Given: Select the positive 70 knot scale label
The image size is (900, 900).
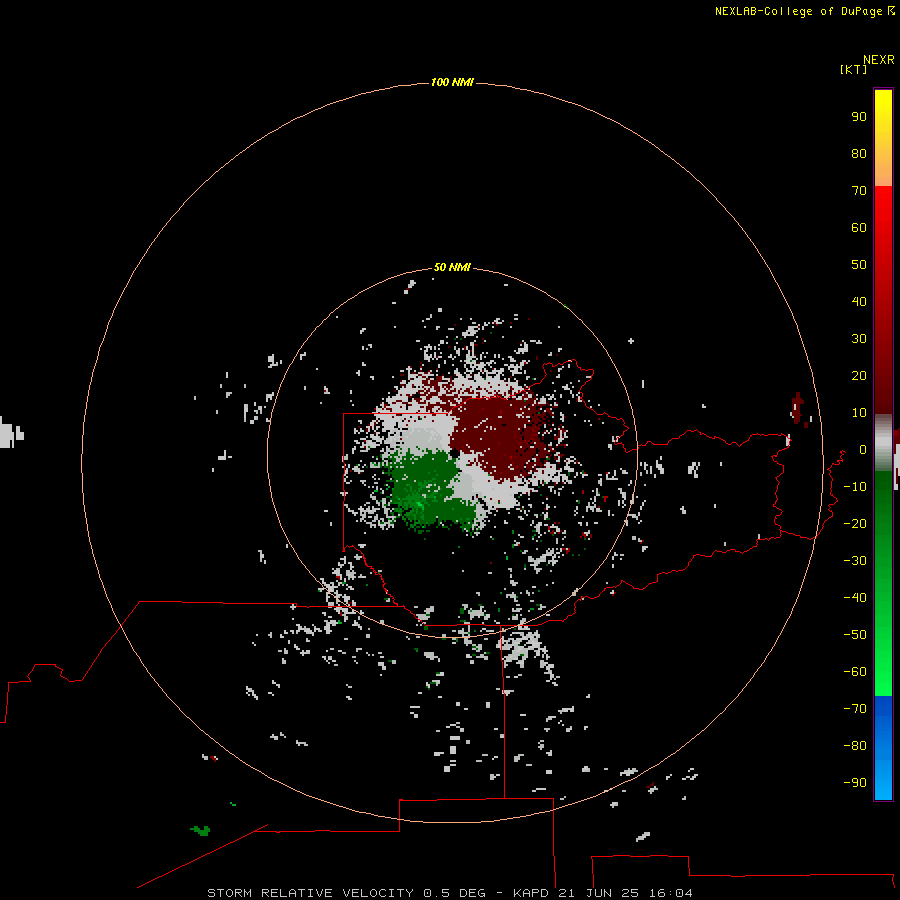Looking at the screenshot, I should (x=859, y=191).
